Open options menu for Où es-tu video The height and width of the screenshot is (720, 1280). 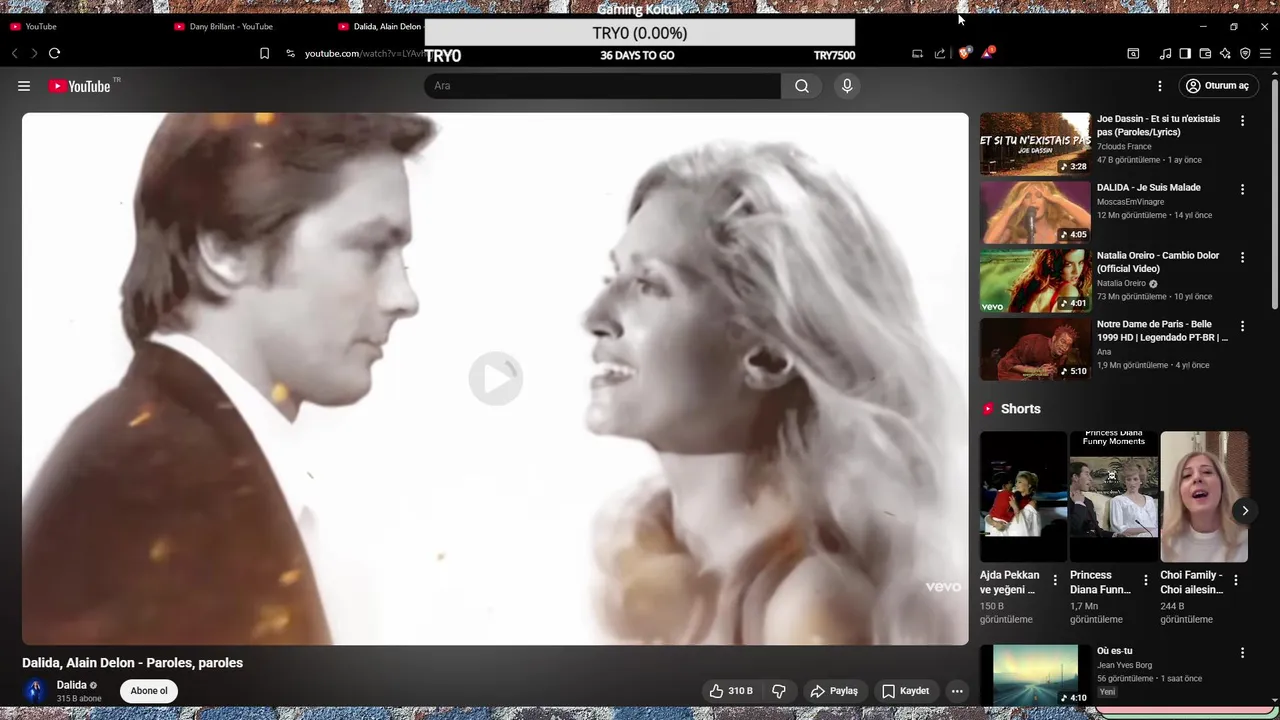[x=1243, y=653]
